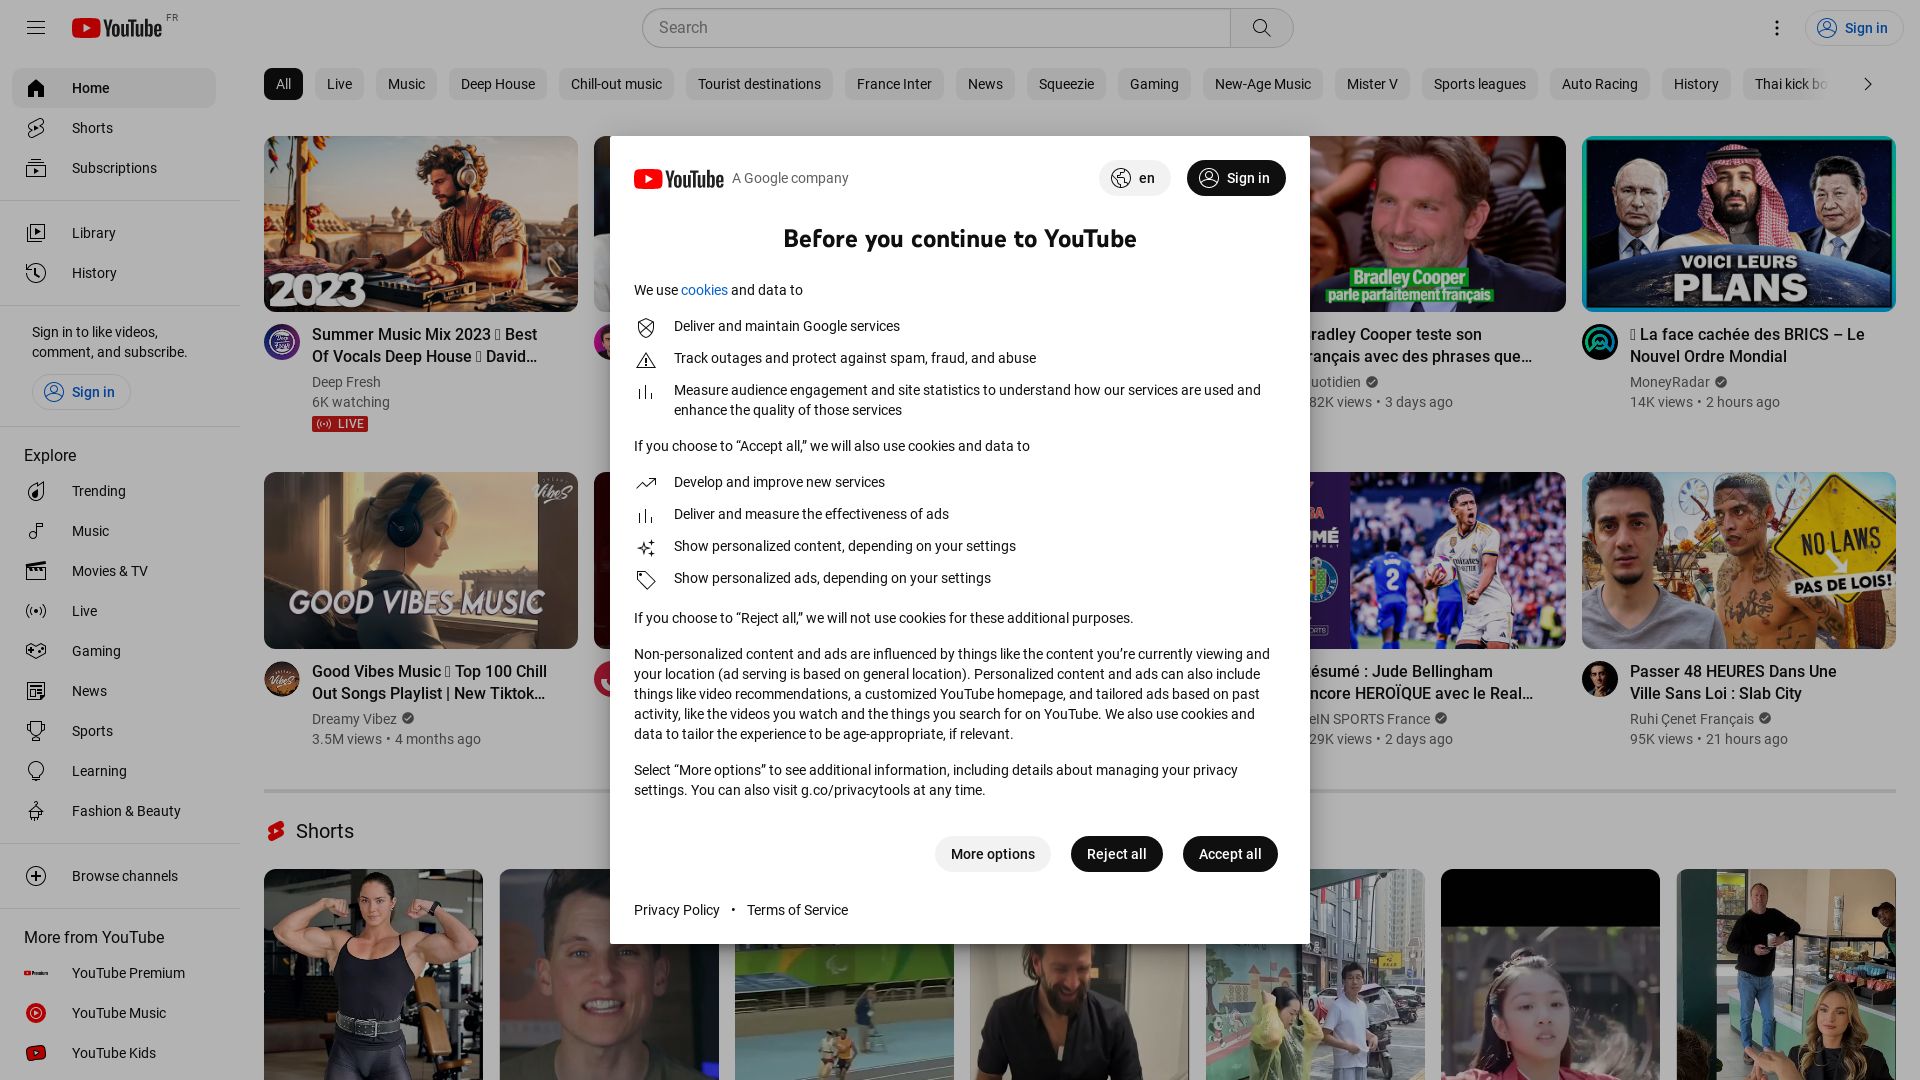Click 'Passer 48 HEURES Dans Une Ville Sans Loi' title
Viewport: 1920px width, 1080px height.
pos(1733,682)
